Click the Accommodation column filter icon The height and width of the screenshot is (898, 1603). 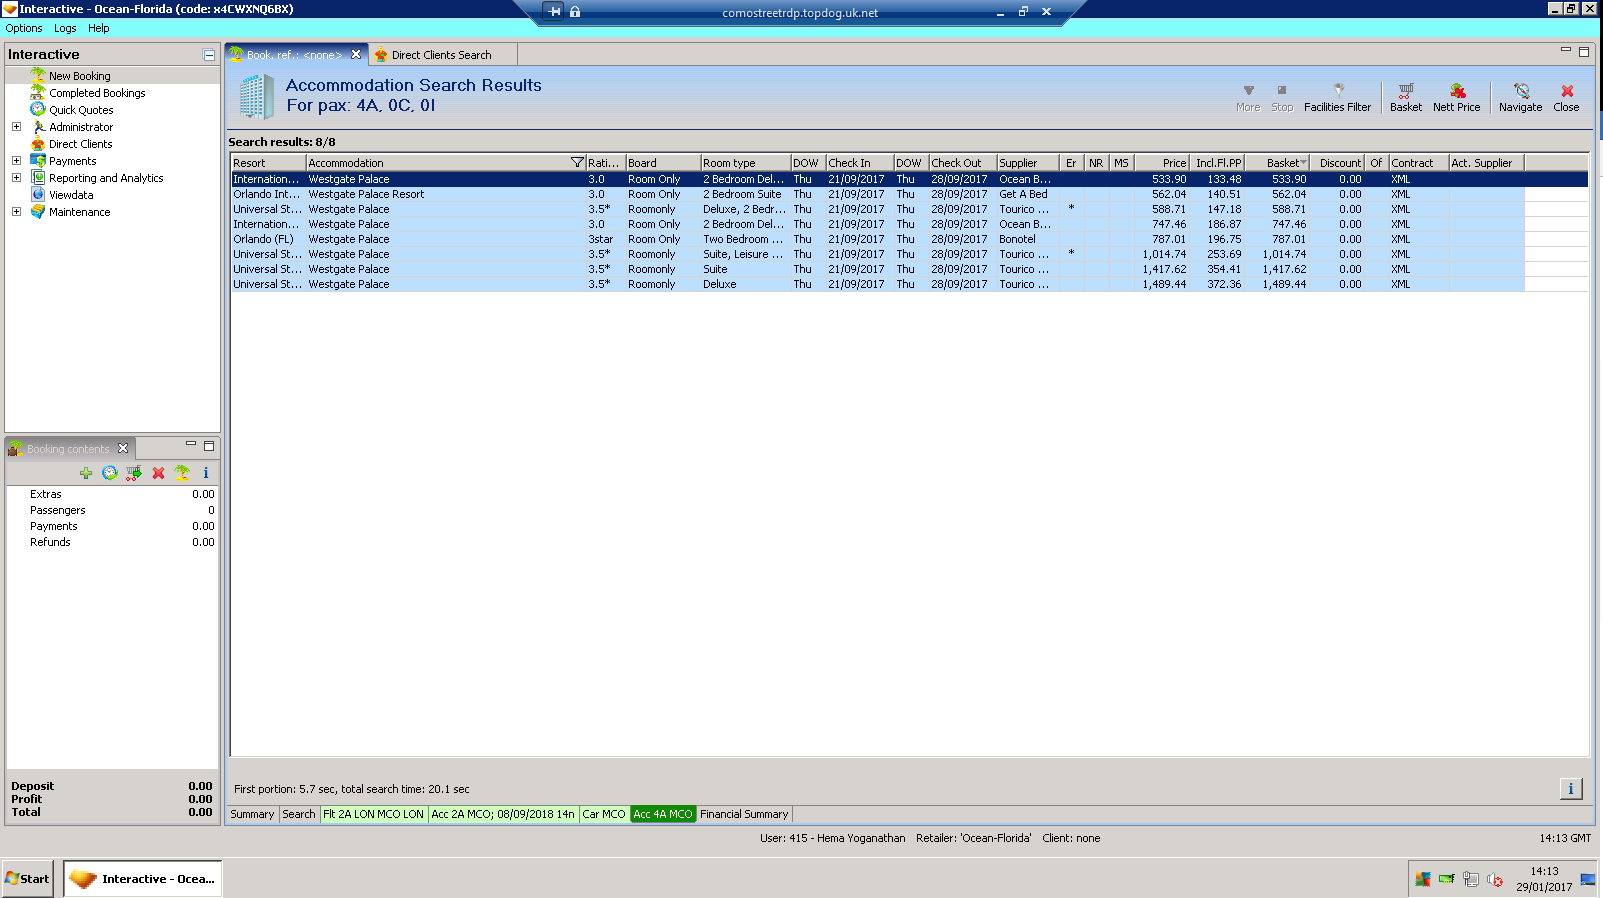click(x=577, y=162)
